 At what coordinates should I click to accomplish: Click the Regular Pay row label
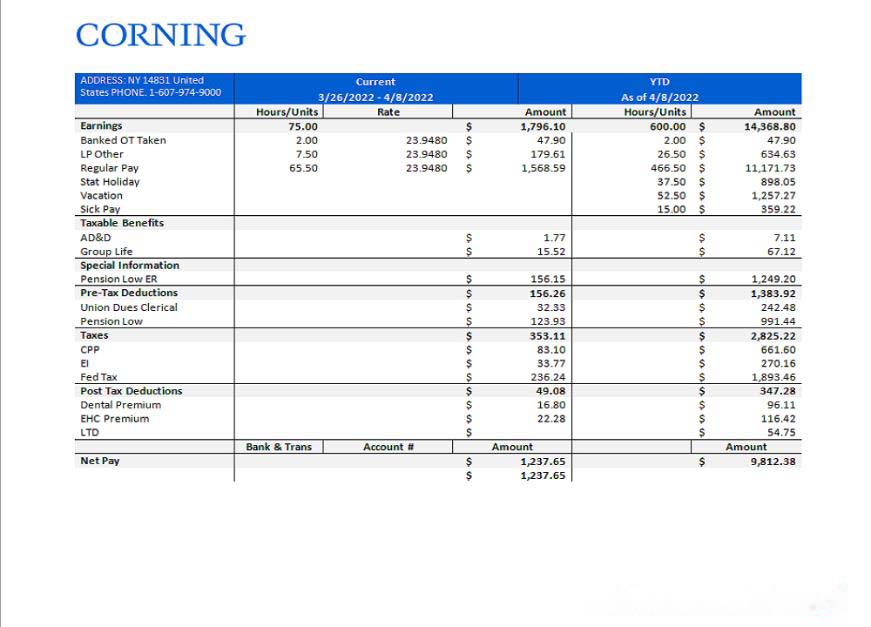click(109, 168)
